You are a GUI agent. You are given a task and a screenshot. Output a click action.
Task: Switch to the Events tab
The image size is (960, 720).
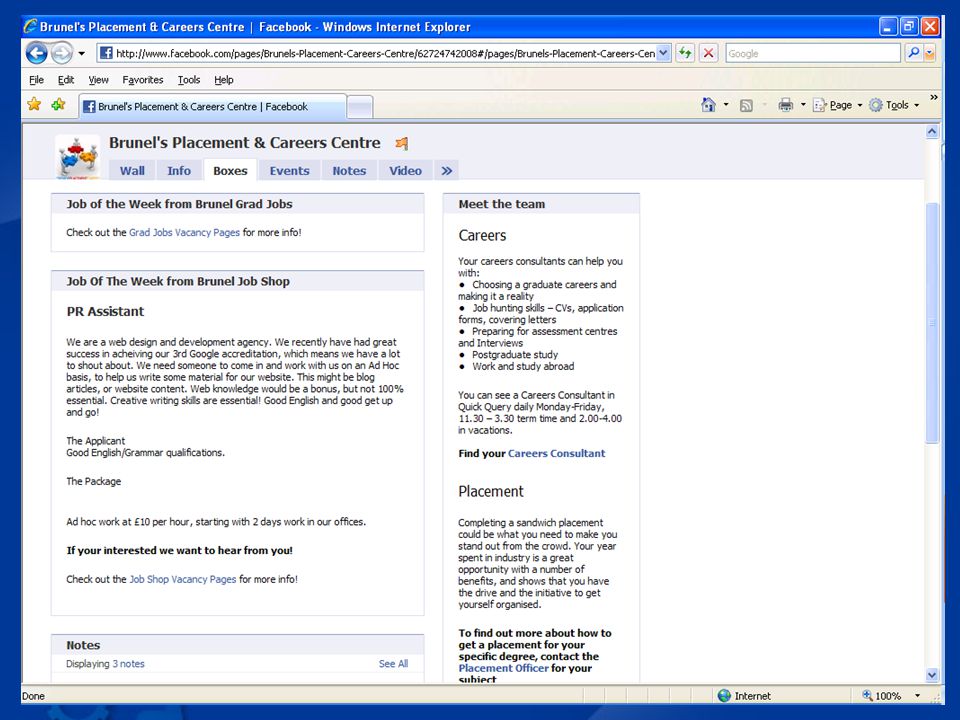tap(290, 171)
